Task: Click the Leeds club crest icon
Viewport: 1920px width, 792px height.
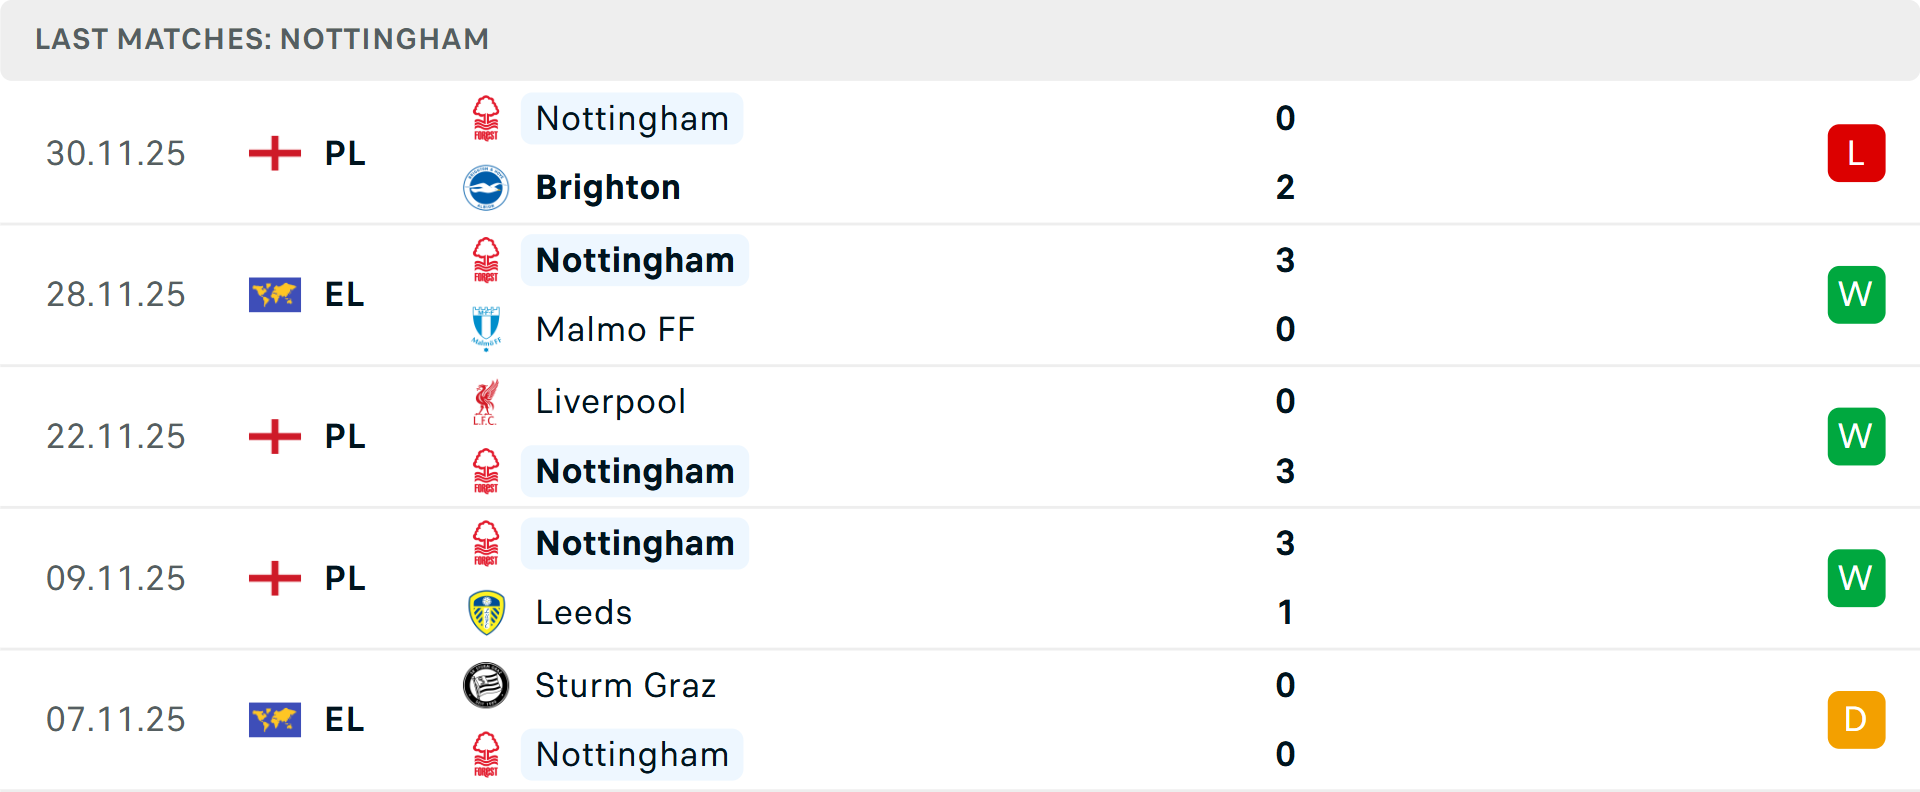Action: pos(486,612)
